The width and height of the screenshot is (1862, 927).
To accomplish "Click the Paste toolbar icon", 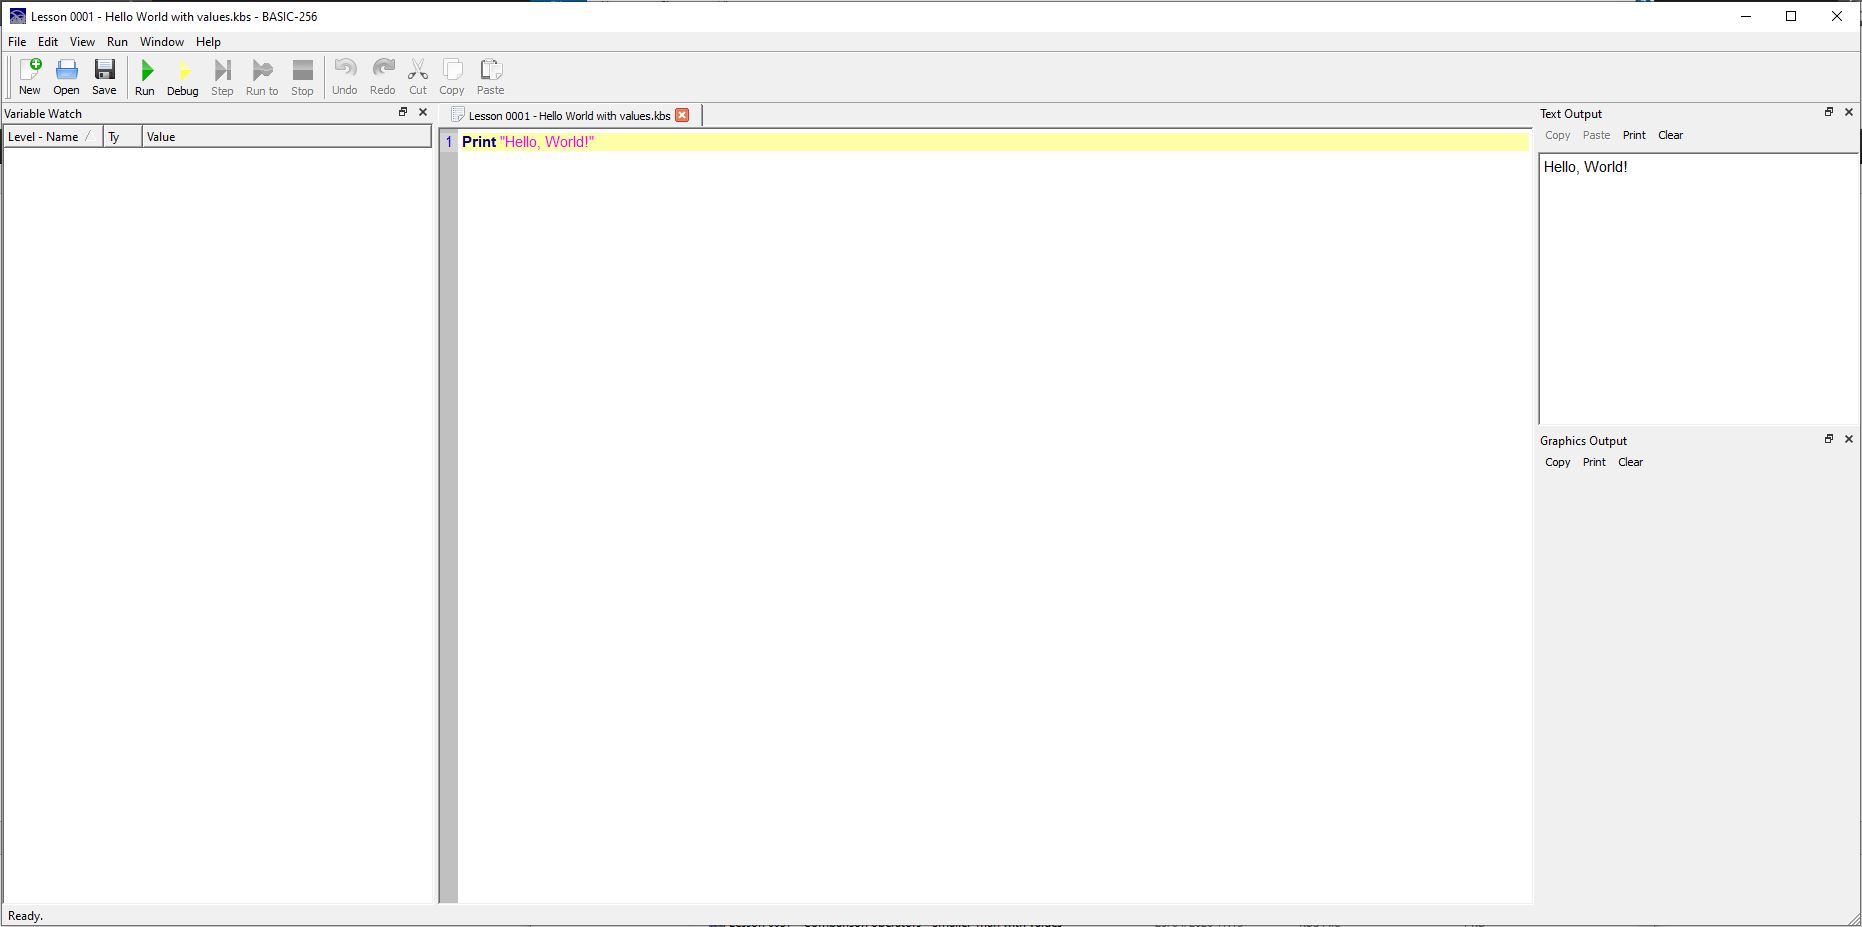I will coord(490,76).
